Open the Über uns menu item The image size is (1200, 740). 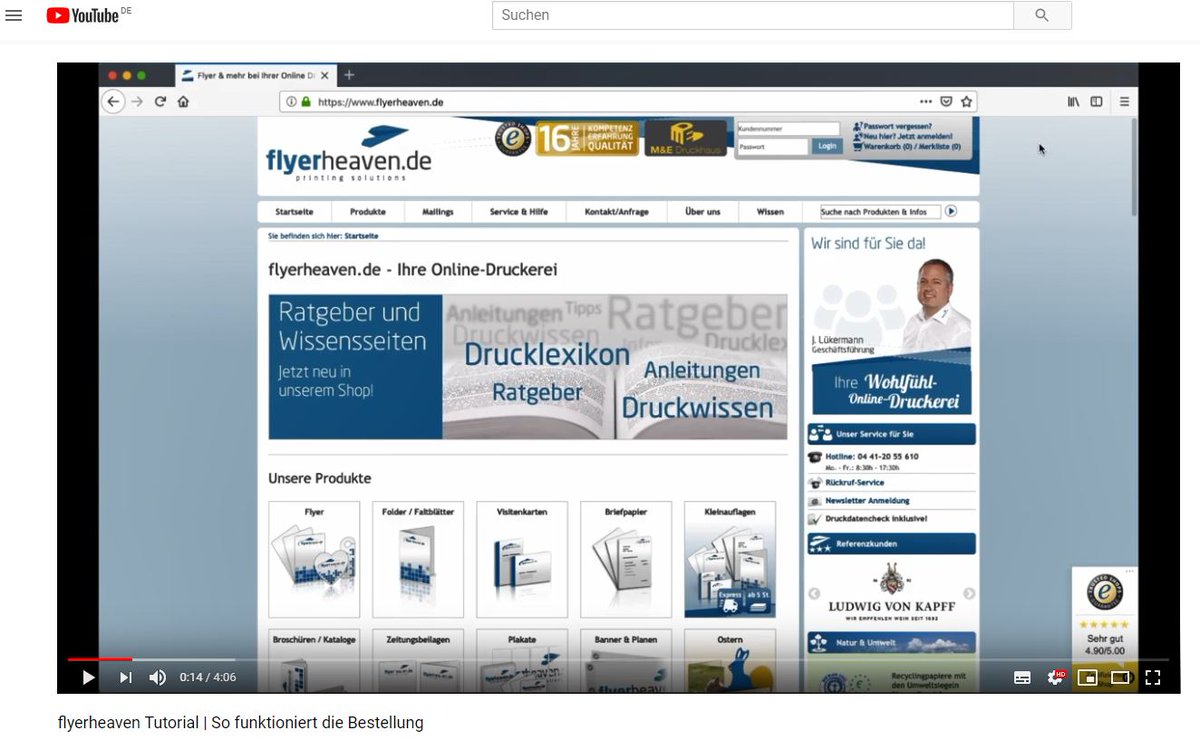(x=703, y=212)
